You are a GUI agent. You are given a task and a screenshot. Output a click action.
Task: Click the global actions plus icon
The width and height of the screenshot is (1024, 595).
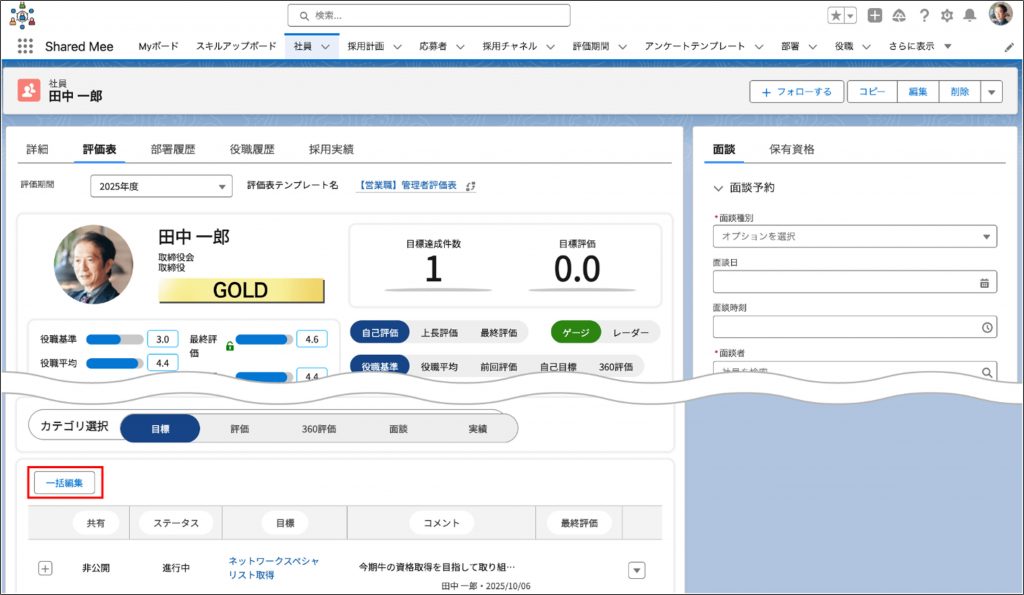click(875, 15)
